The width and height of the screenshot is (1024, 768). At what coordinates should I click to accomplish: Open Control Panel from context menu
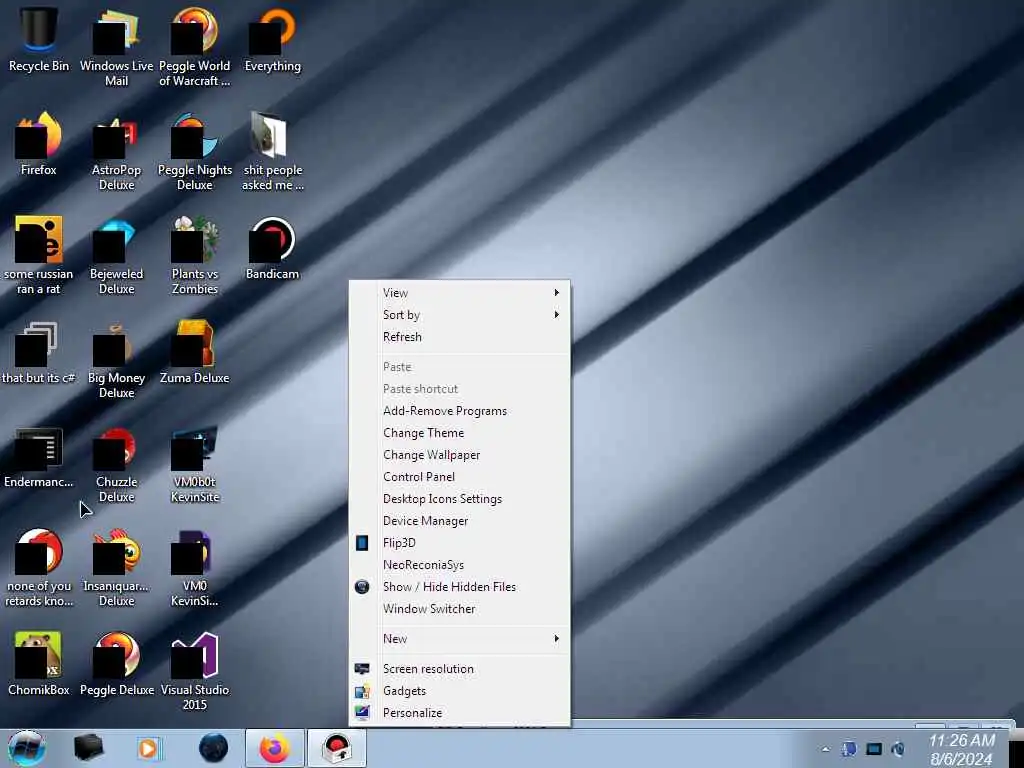[460, 477]
